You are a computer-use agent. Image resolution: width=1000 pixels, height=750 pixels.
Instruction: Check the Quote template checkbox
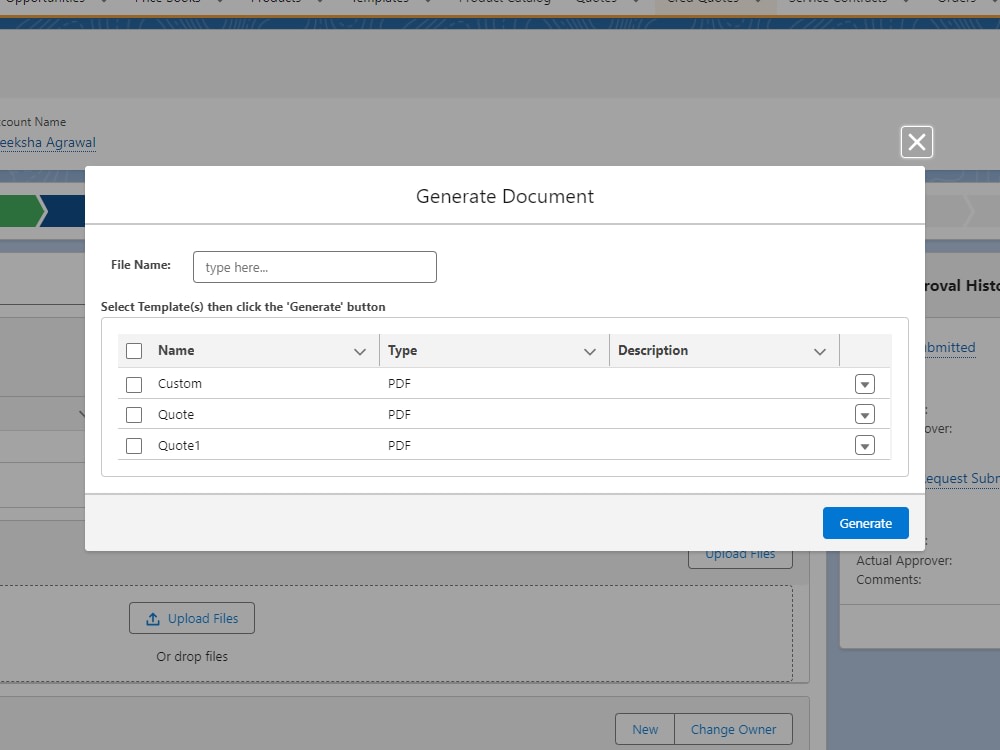pyautogui.click(x=134, y=415)
